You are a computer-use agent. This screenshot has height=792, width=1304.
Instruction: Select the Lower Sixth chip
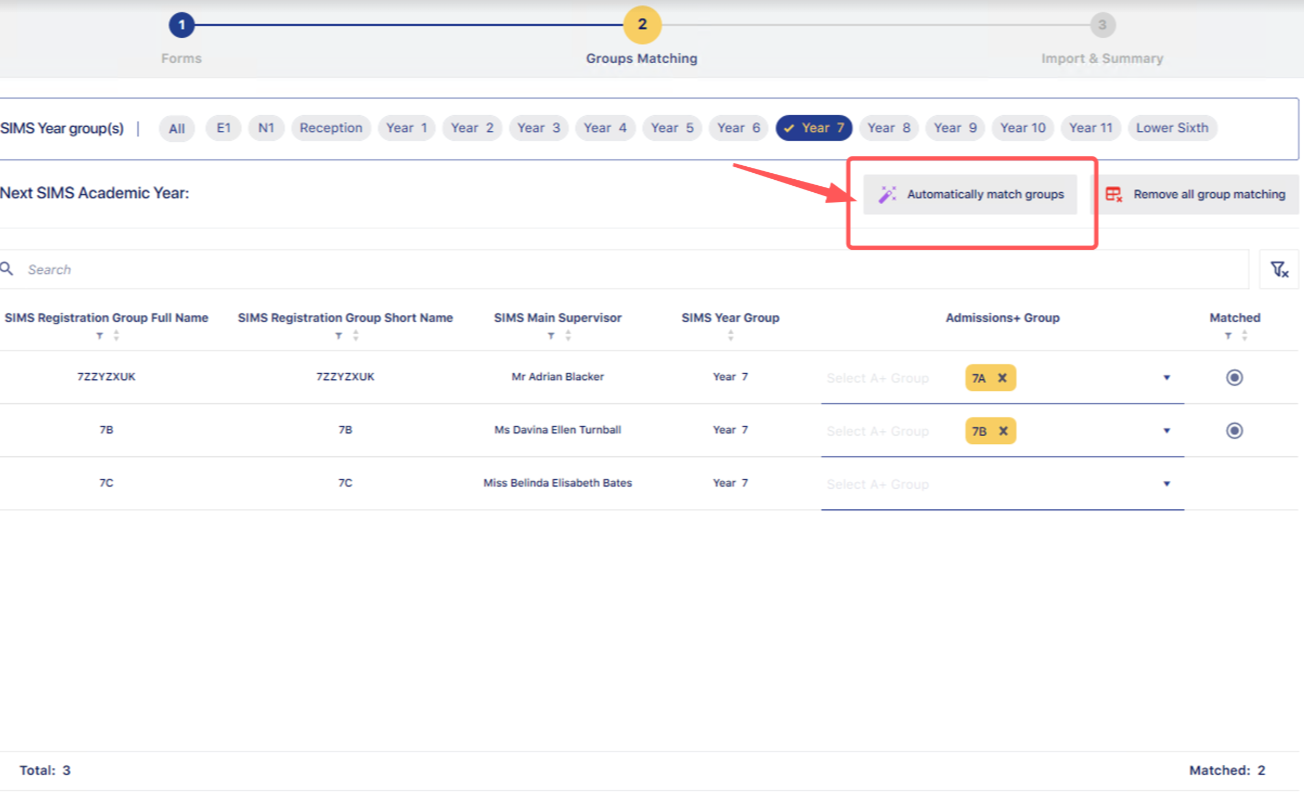tap(1172, 128)
